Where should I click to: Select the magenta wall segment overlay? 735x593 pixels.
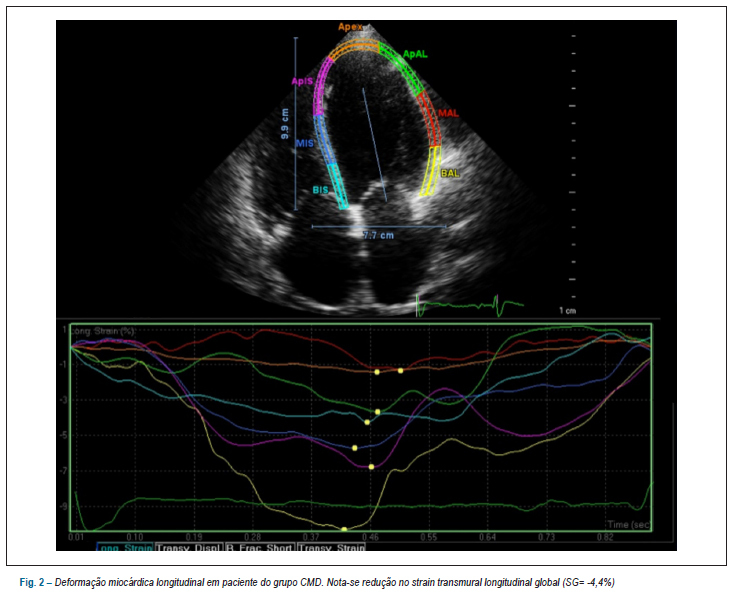point(322,86)
